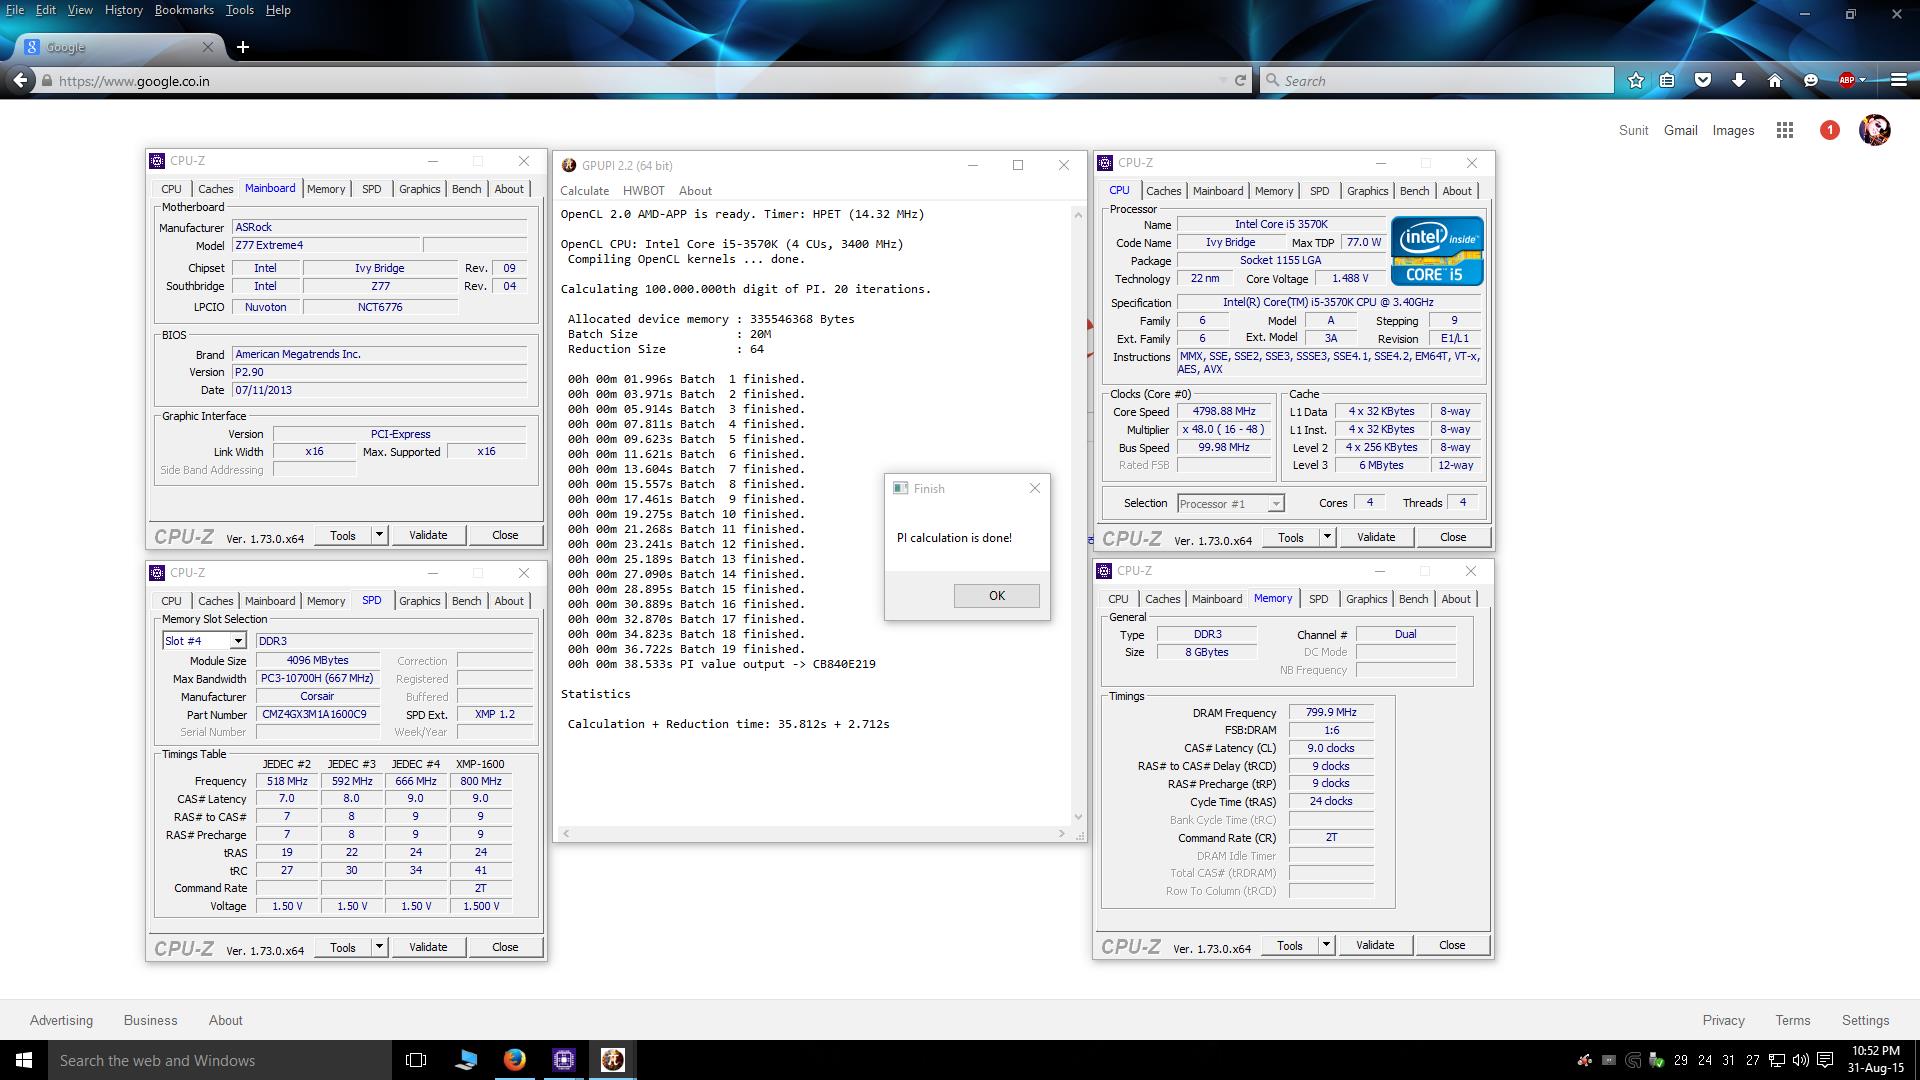Viewport: 1920px width, 1080px height.
Task: Open the CPU-Z taskbar icon
Action: (x=564, y=1060)
